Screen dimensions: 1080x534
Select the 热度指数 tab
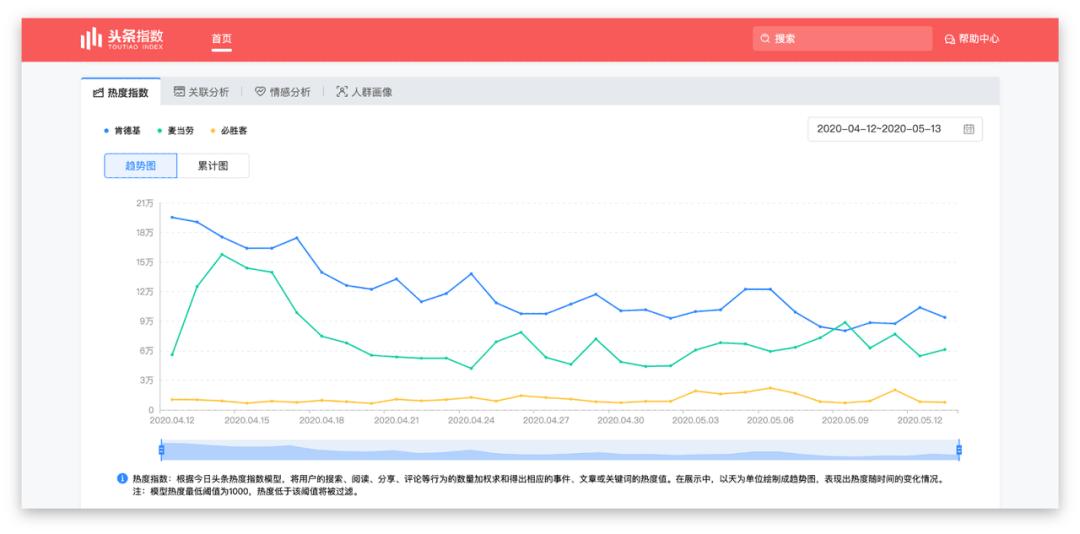coord(121,92)
